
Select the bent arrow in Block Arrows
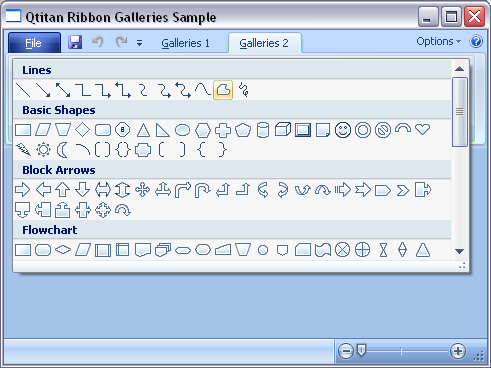point(183,190)
